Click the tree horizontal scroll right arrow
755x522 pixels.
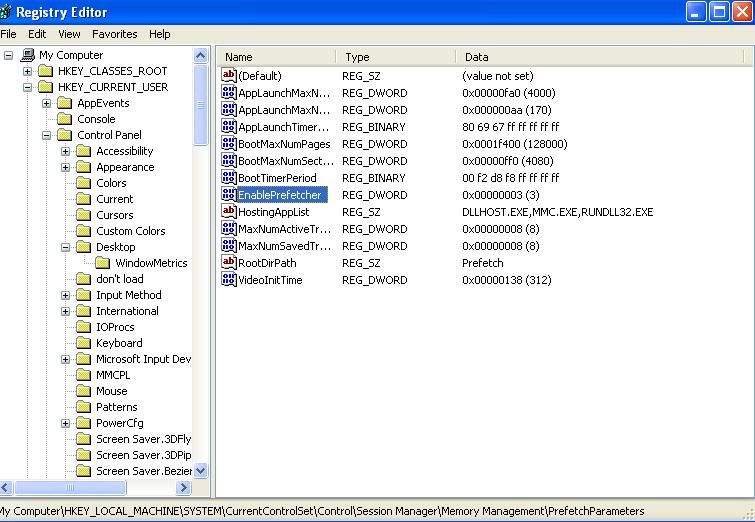183,488
